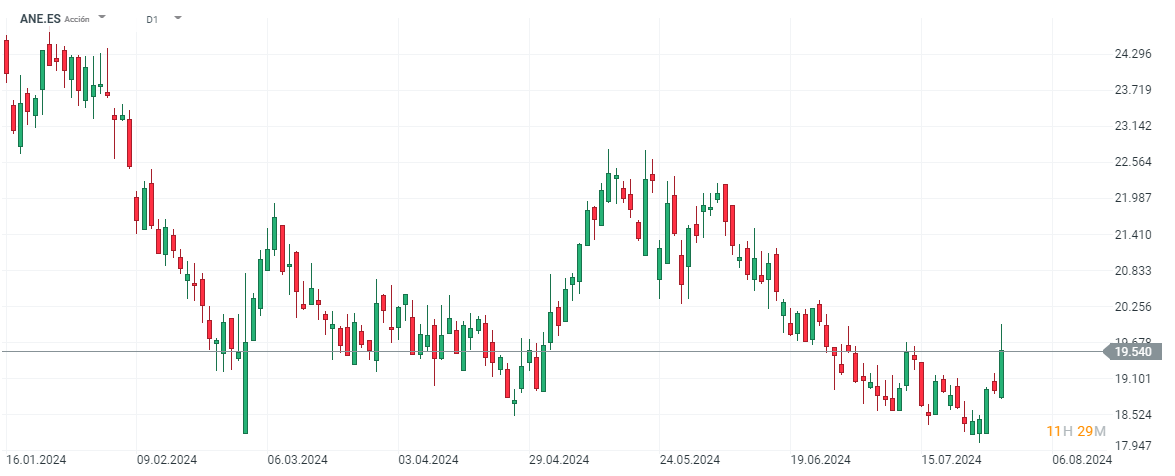
Task: Open the ANE.ES symbol selector arrow
Action: click(103, 16)
